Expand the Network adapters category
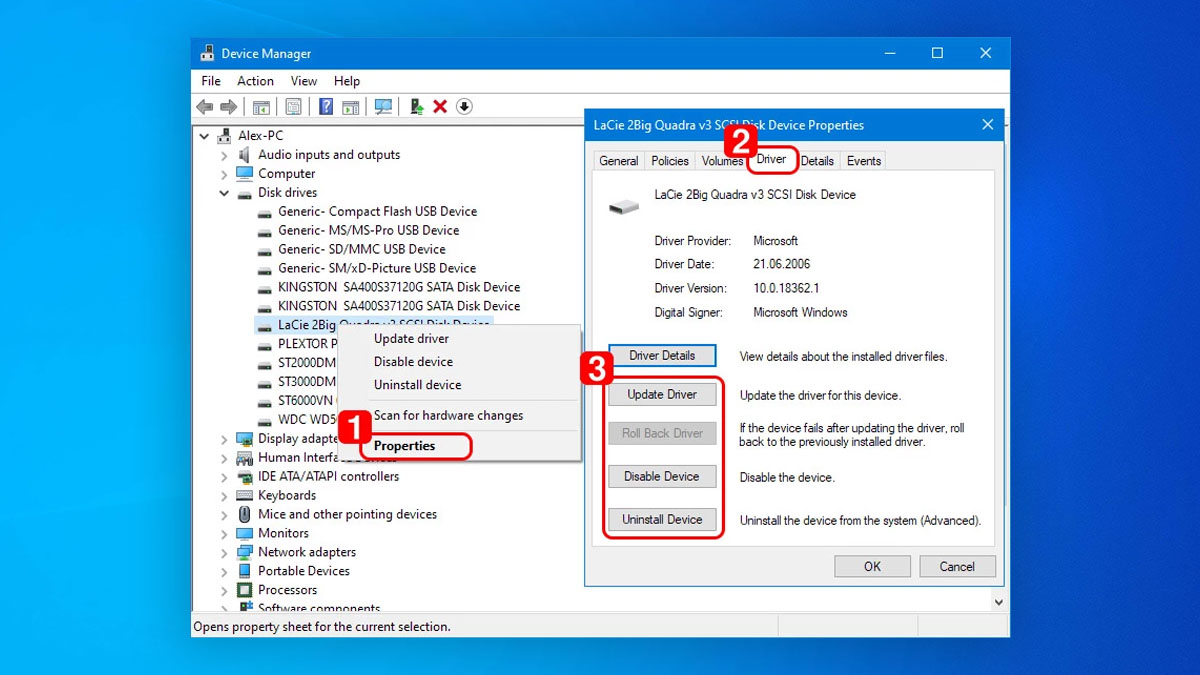Image resolution: width=1200 pixels, height=675 pixels. pyautogui.click(x=224, y=553)
